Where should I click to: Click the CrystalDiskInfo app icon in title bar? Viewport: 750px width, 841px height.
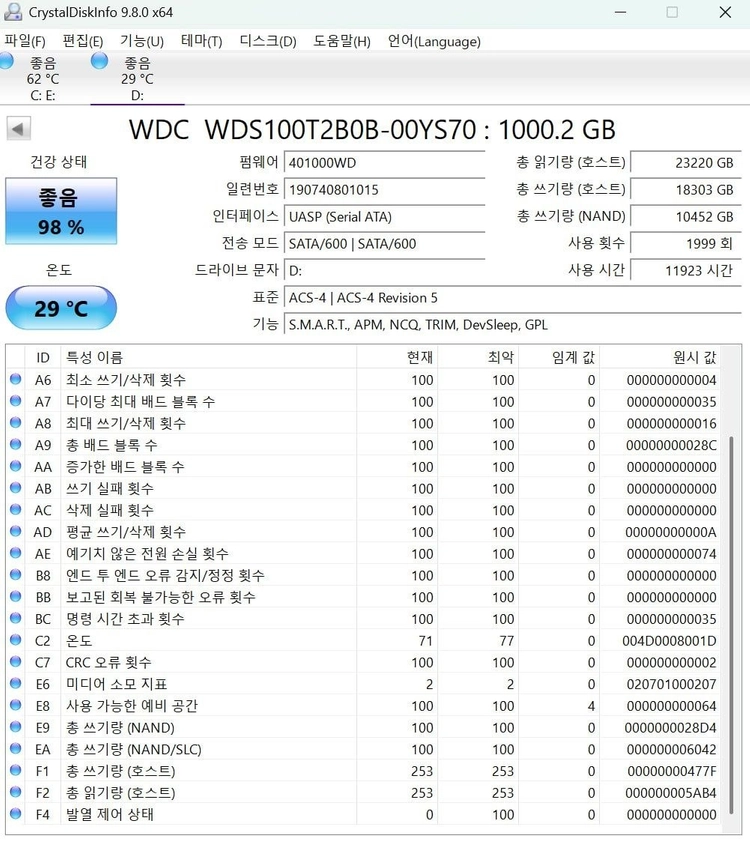[x=12, y=11]
